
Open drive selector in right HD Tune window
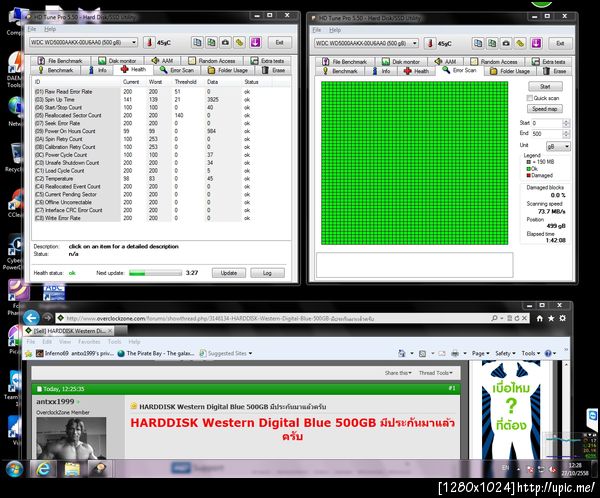click(x=366, y=43)
